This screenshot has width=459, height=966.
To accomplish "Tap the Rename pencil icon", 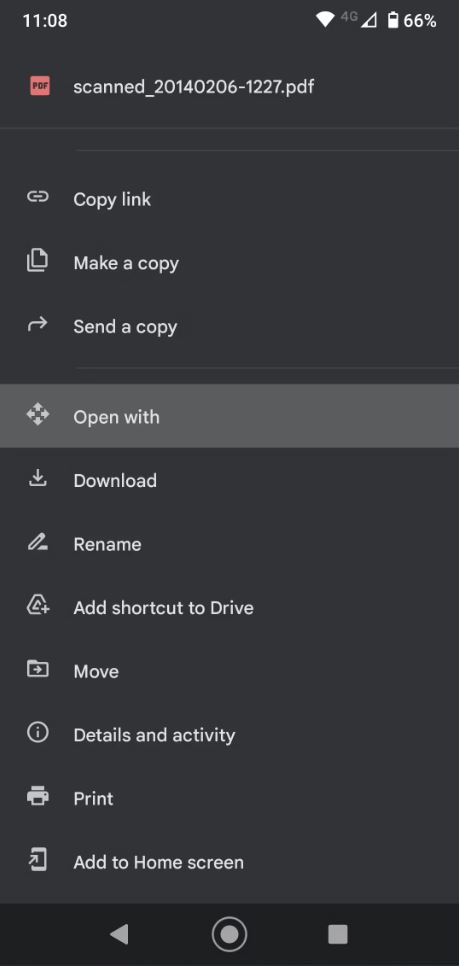I will pos(38,543).
